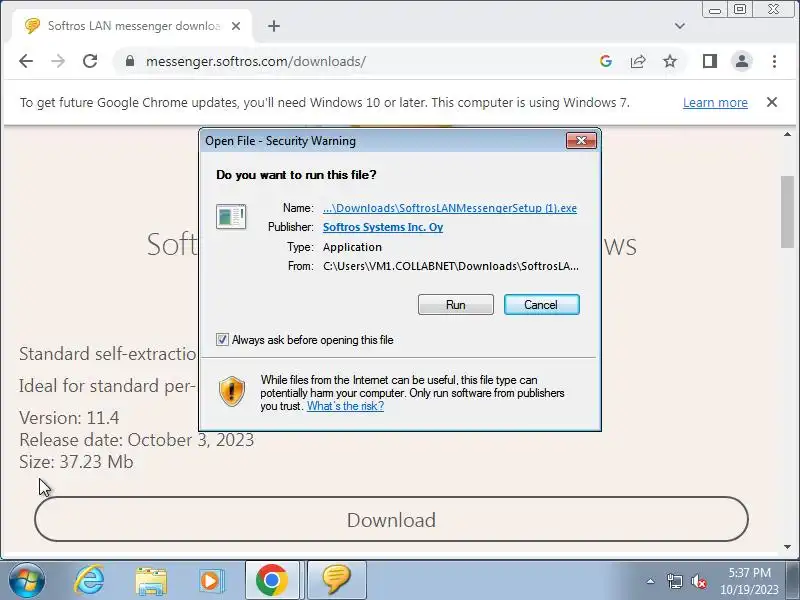The image size is (800, 600).
Task: Click the Run button in the security dialog
Action: [456, 305]
